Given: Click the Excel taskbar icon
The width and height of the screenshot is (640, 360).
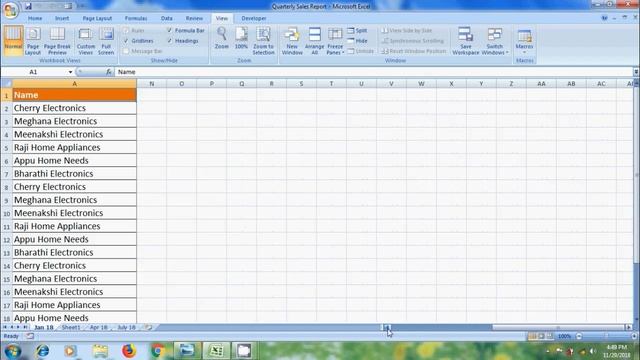Looking at the screenshot, I should click(216, 351).
